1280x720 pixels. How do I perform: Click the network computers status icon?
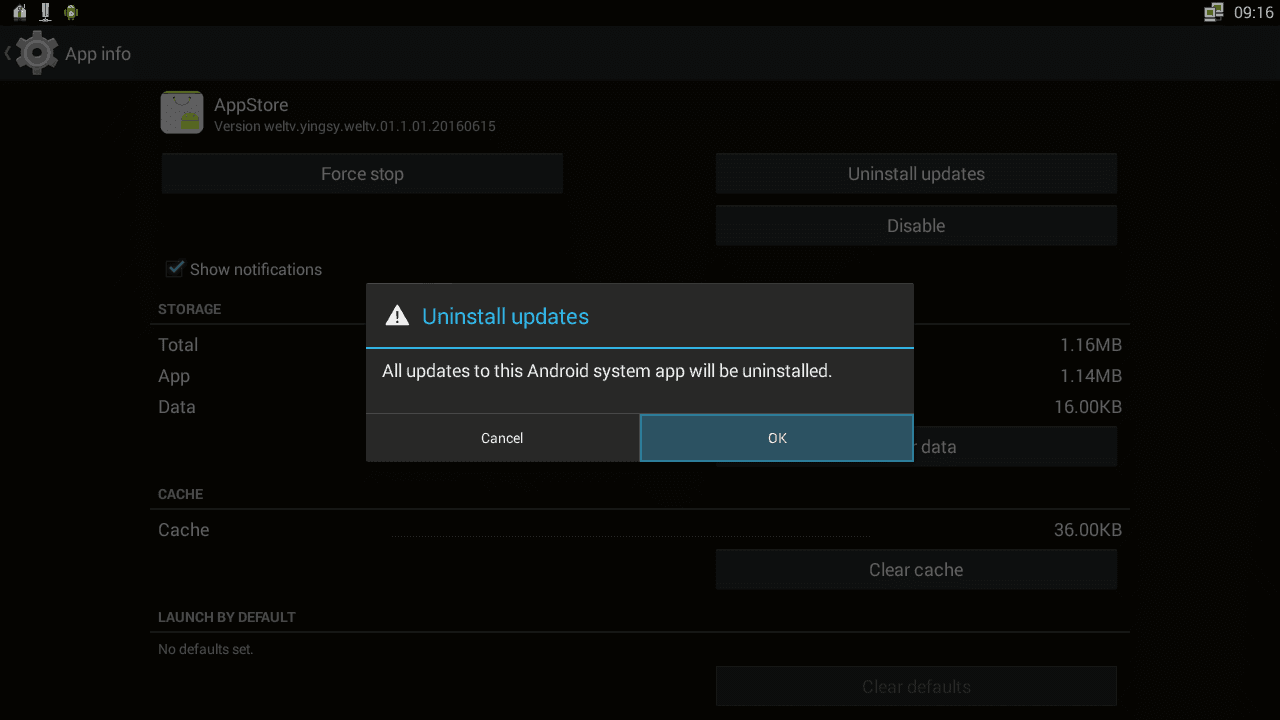[x=1214, y=12]
